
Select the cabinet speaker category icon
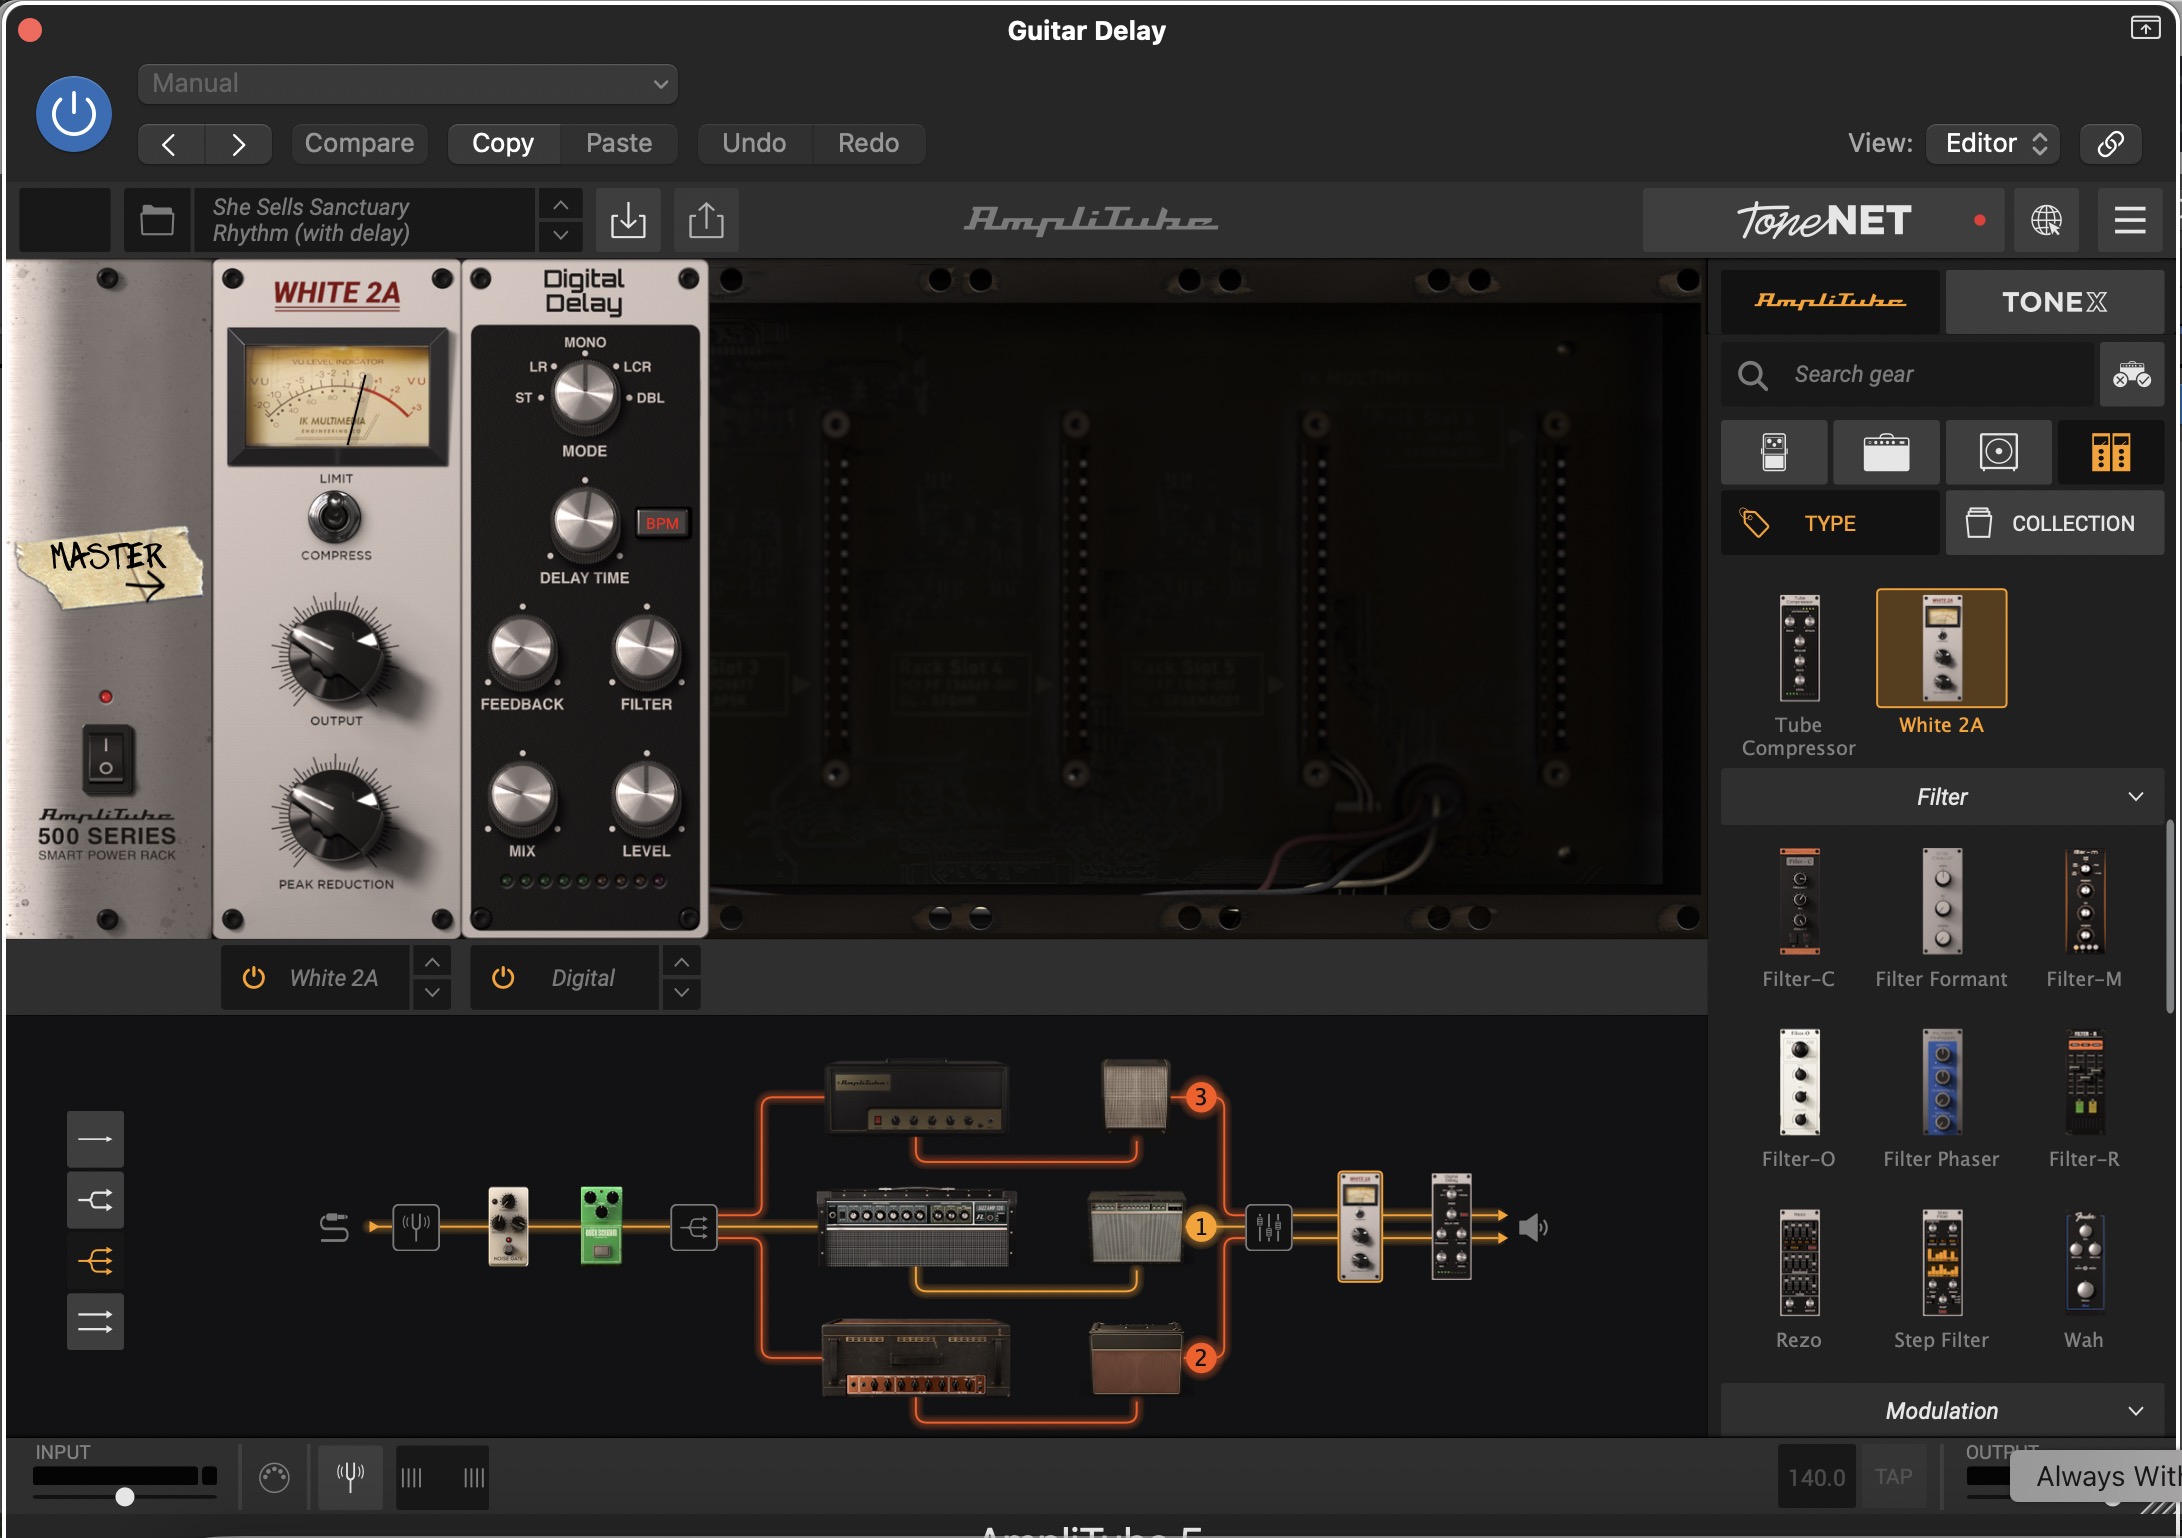point(1998,452)
